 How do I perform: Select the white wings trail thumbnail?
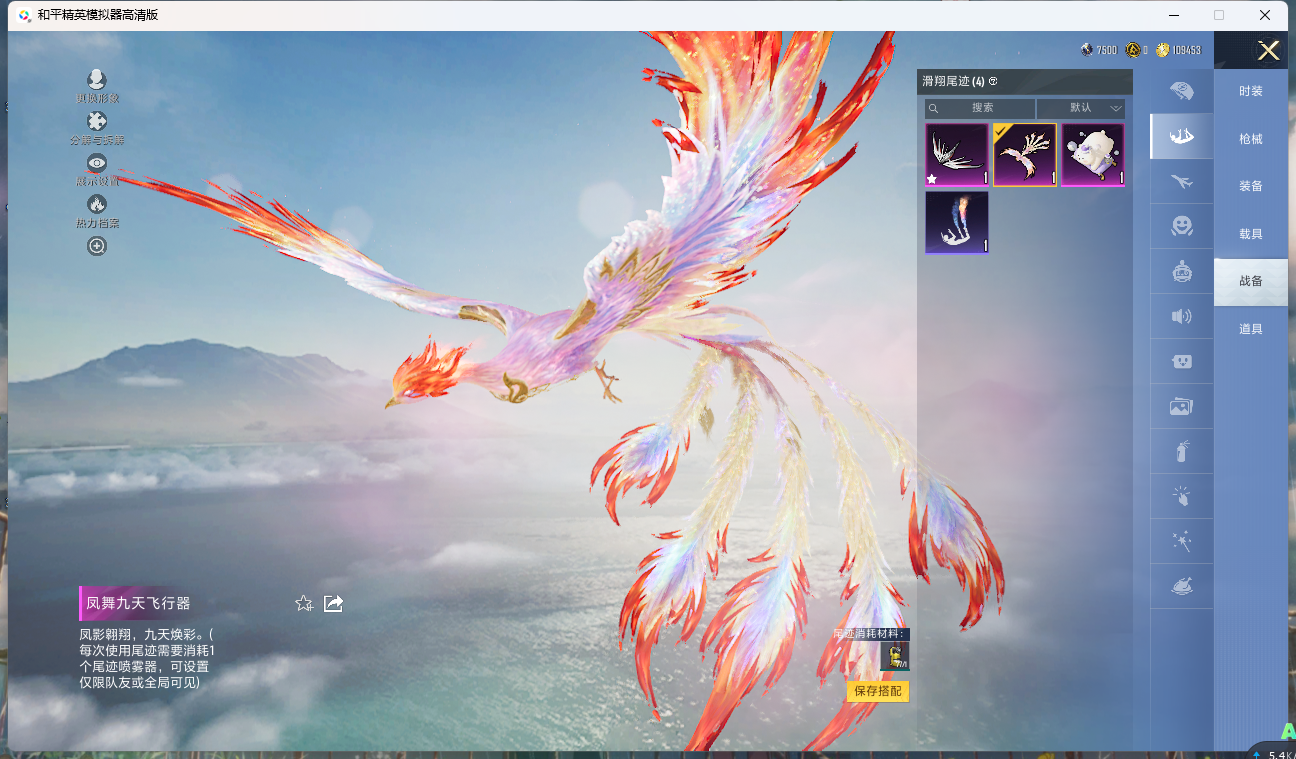click(x=957, y=155)
